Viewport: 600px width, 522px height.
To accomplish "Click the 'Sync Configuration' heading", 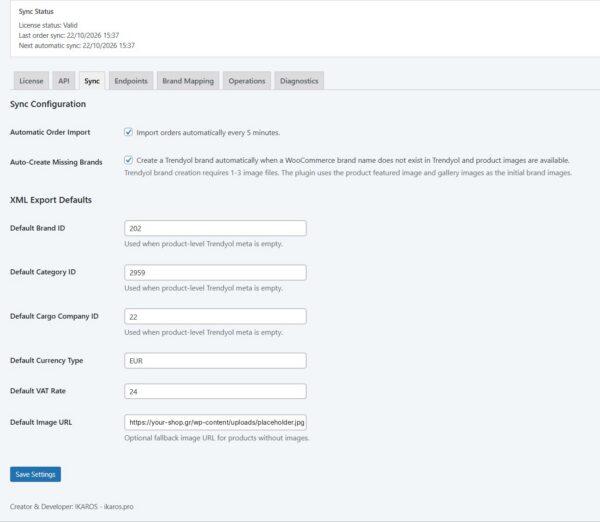I will tap(48, 104).
